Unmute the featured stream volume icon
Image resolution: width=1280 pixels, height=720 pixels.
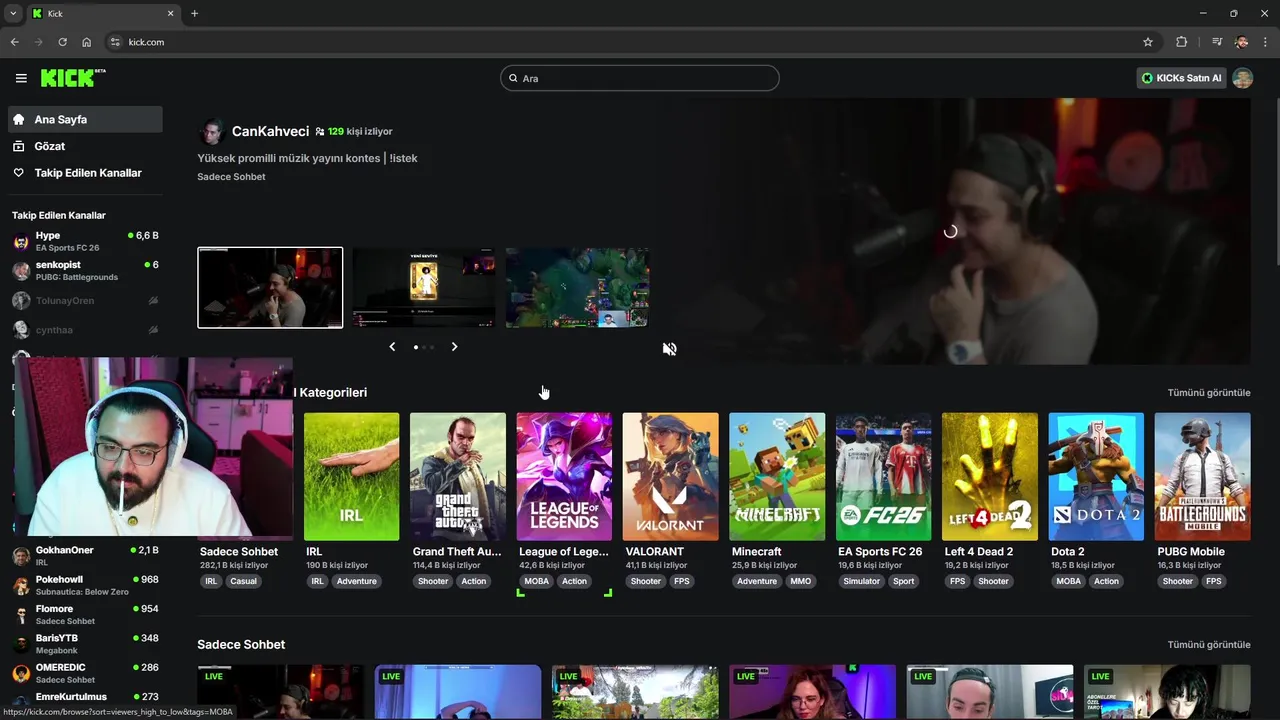[x=669, y=348]
